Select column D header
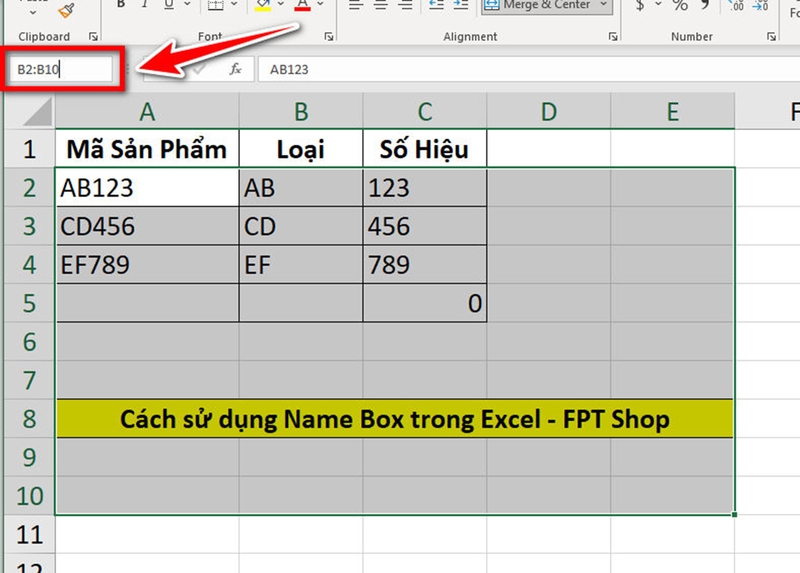This screenshot has height=573, width=800. click(x=549, y=111)
